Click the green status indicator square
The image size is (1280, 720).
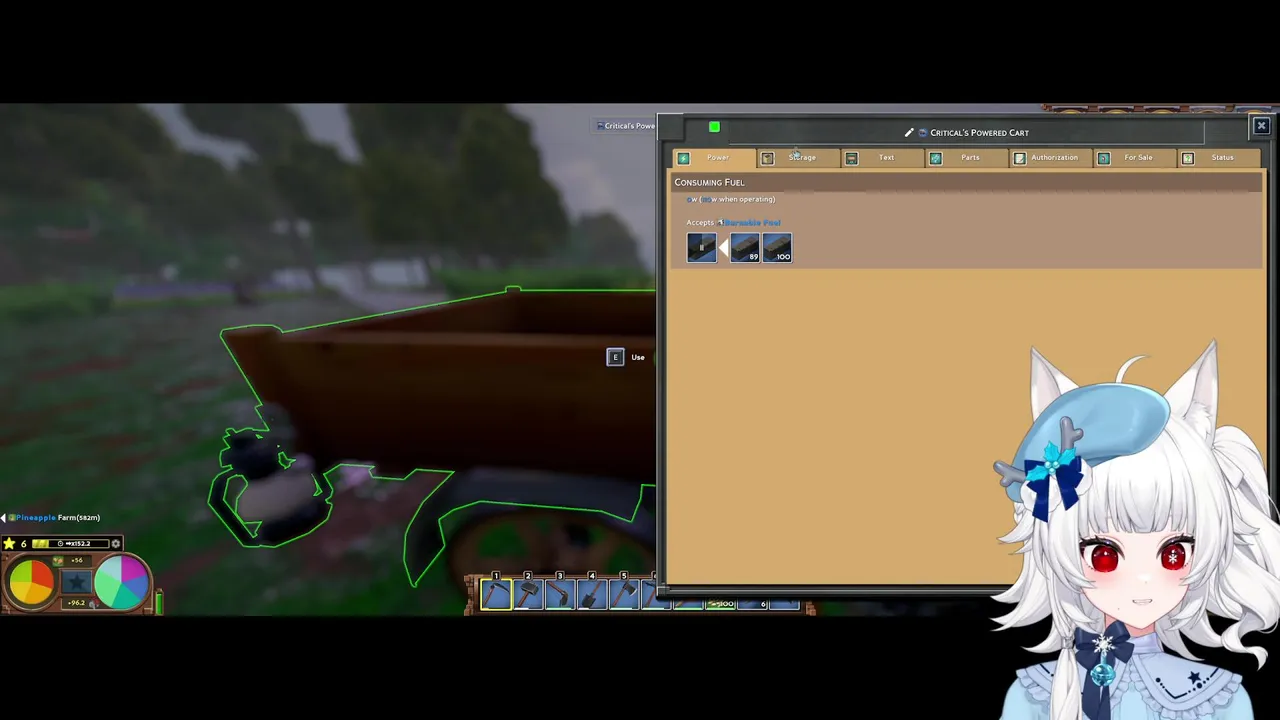714,127
